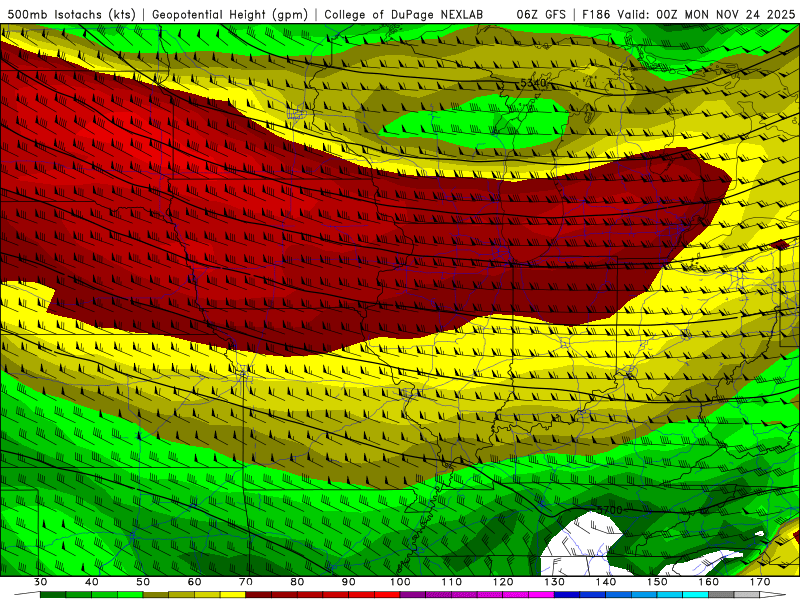Click the 120 value on the color scale
The image size is (800, 600).
coord(503,582)
